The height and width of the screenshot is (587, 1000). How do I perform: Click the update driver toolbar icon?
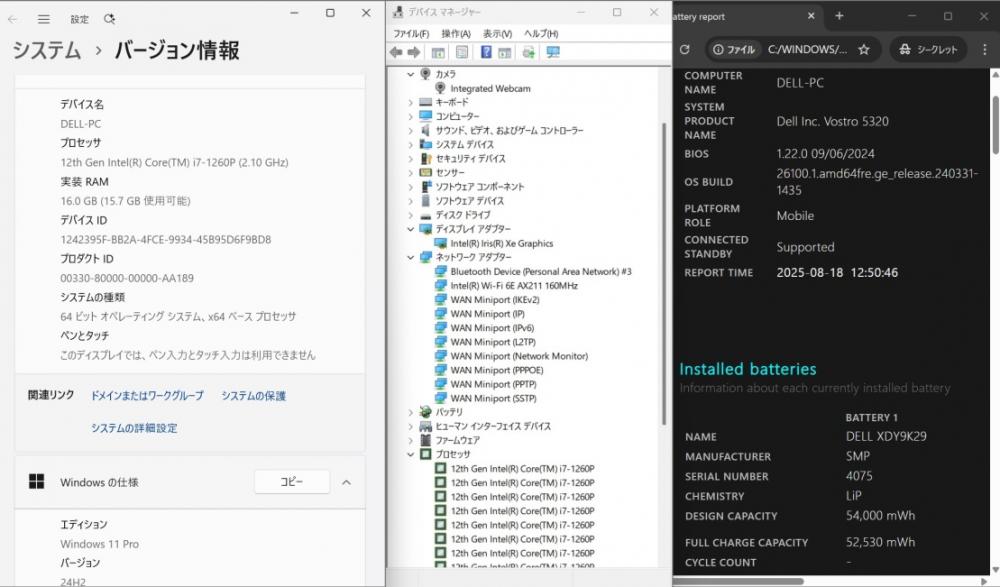[529, 52]
